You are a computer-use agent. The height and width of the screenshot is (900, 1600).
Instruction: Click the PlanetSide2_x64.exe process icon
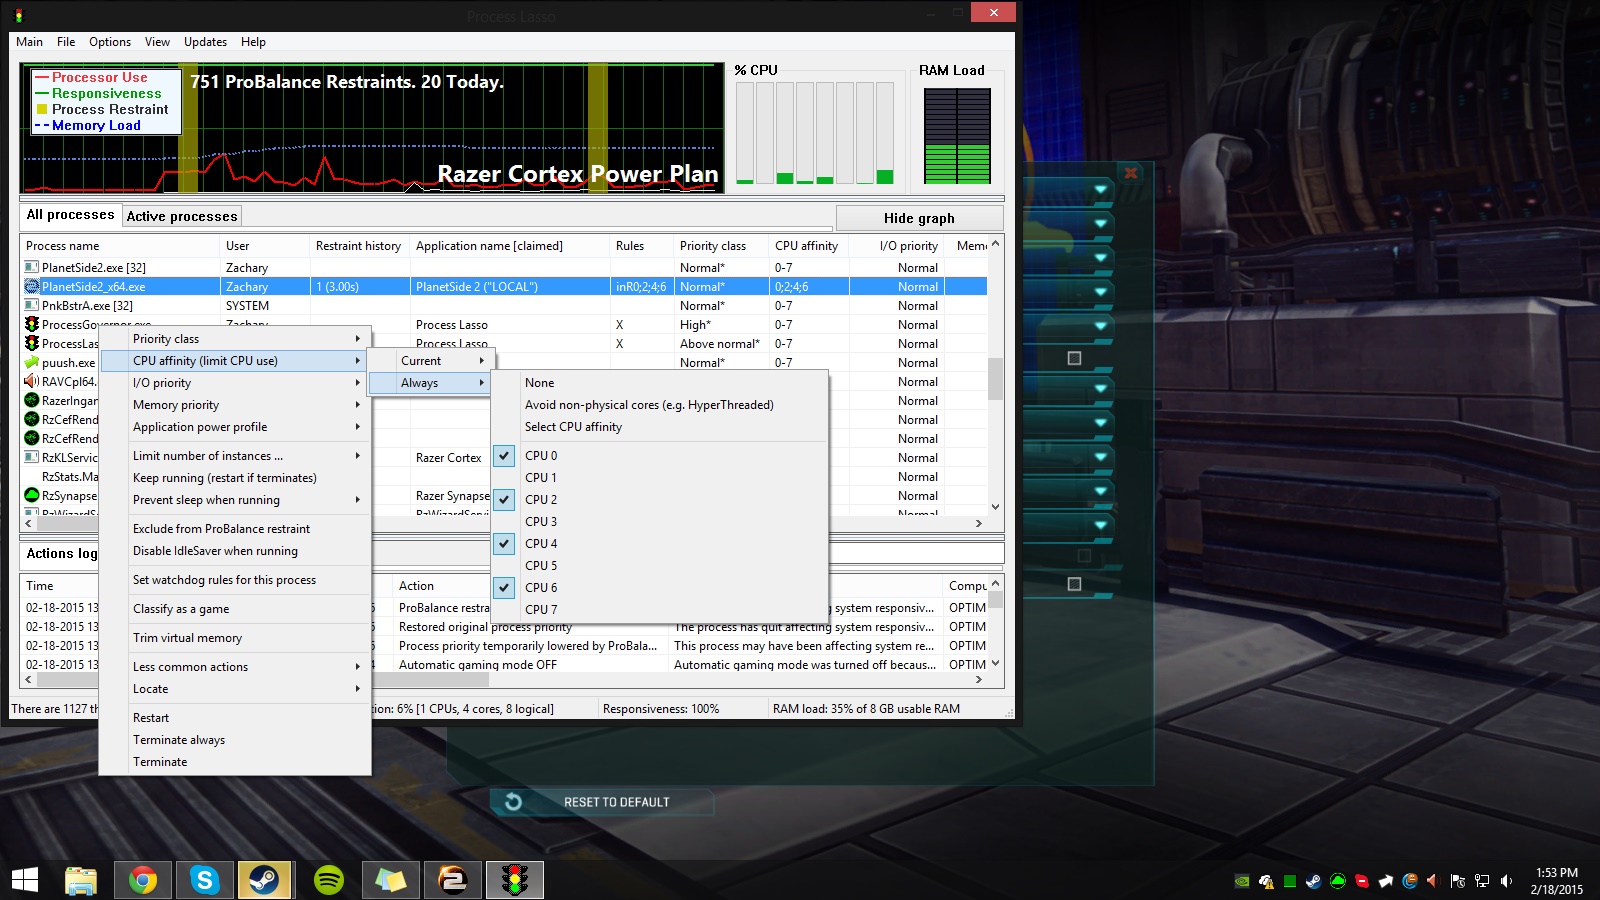point(32,286)
